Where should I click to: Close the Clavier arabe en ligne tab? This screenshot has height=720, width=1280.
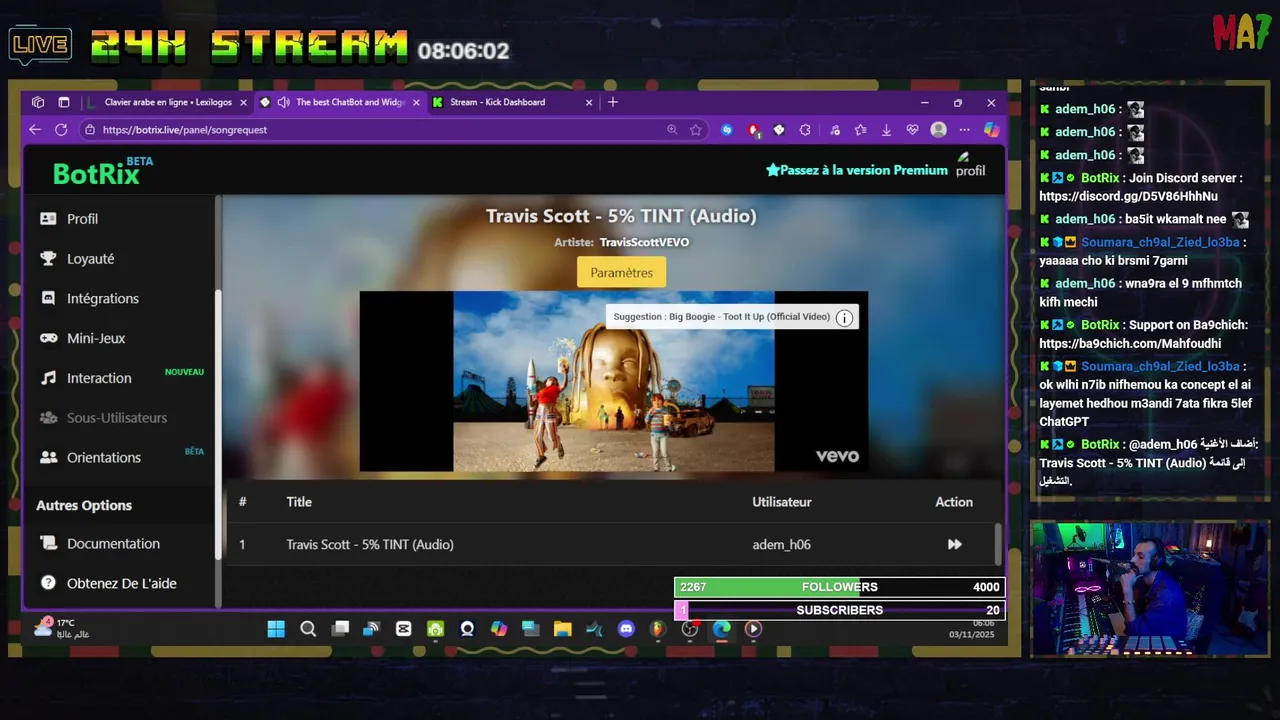[x=243, y=102]
